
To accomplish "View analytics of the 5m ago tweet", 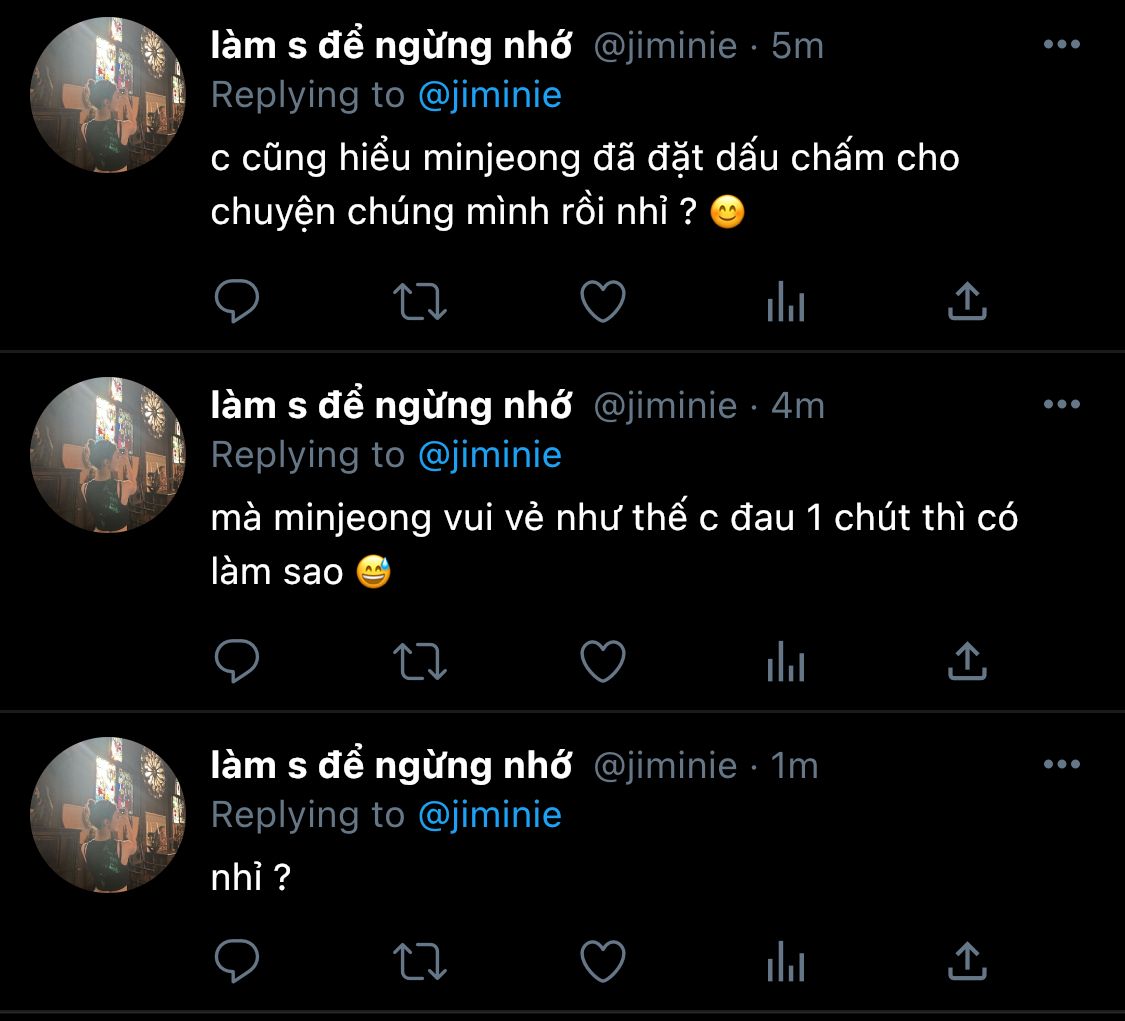I will [x=786, y=301].
